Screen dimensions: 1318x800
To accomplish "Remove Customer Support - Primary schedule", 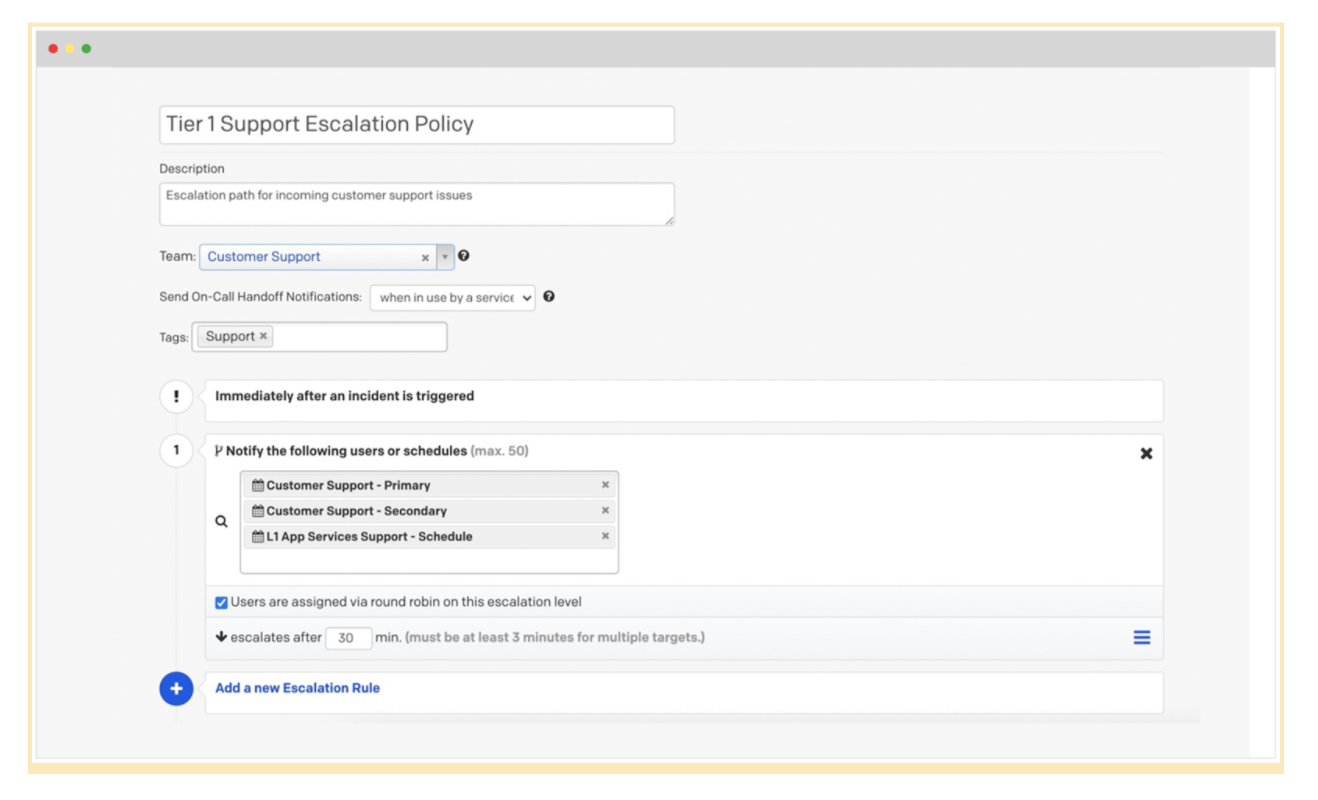I will tap(605, 485).
